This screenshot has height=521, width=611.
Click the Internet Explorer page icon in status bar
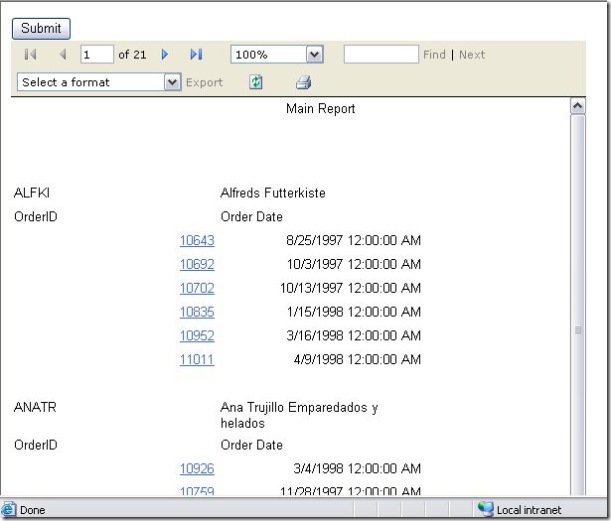pyautogui.click(x=9, y=509)
